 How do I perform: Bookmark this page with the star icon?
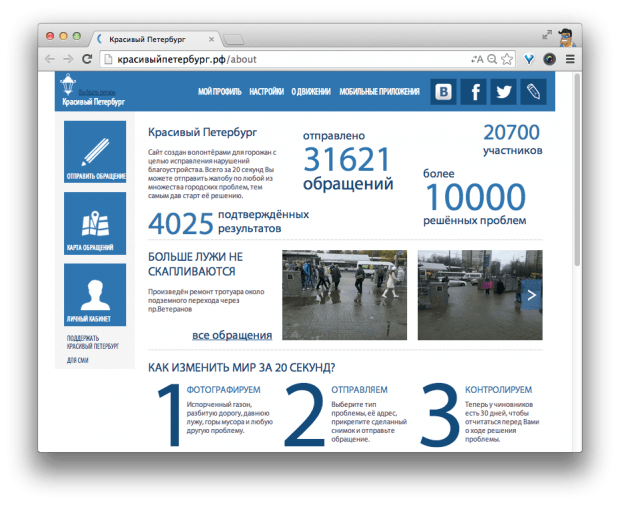click(508, 59)
